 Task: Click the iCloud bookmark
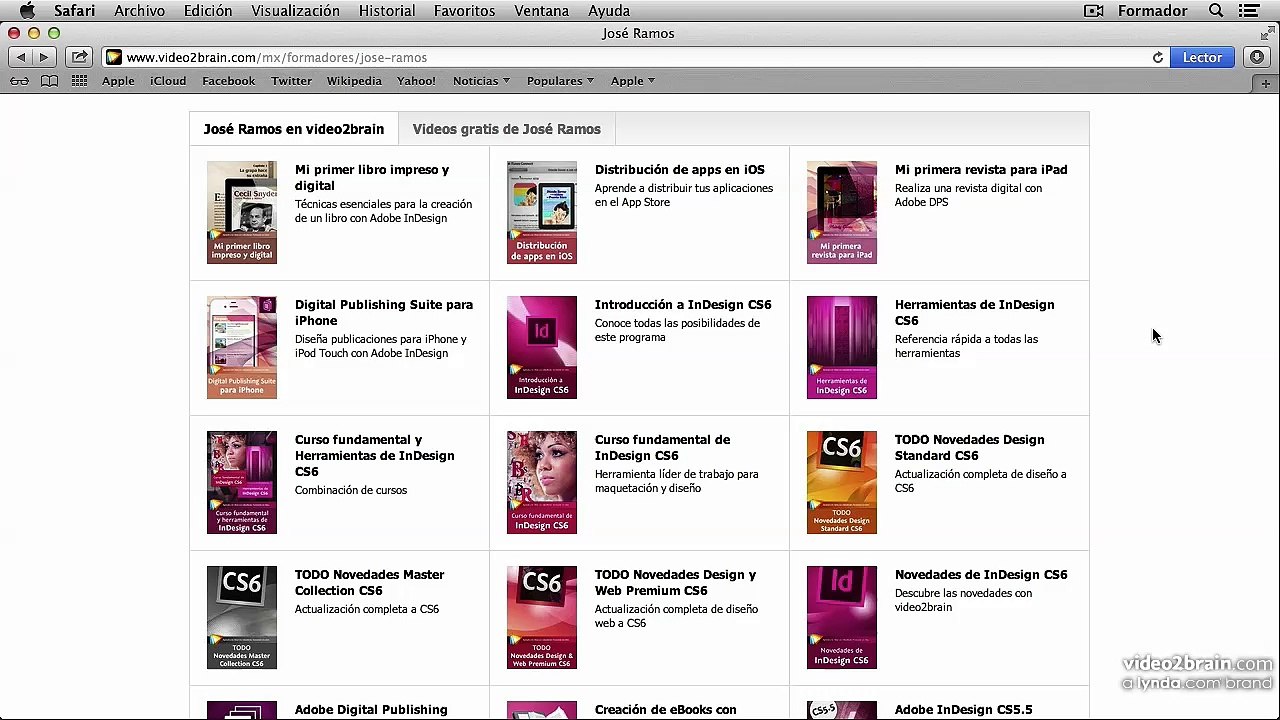point(168,81)
